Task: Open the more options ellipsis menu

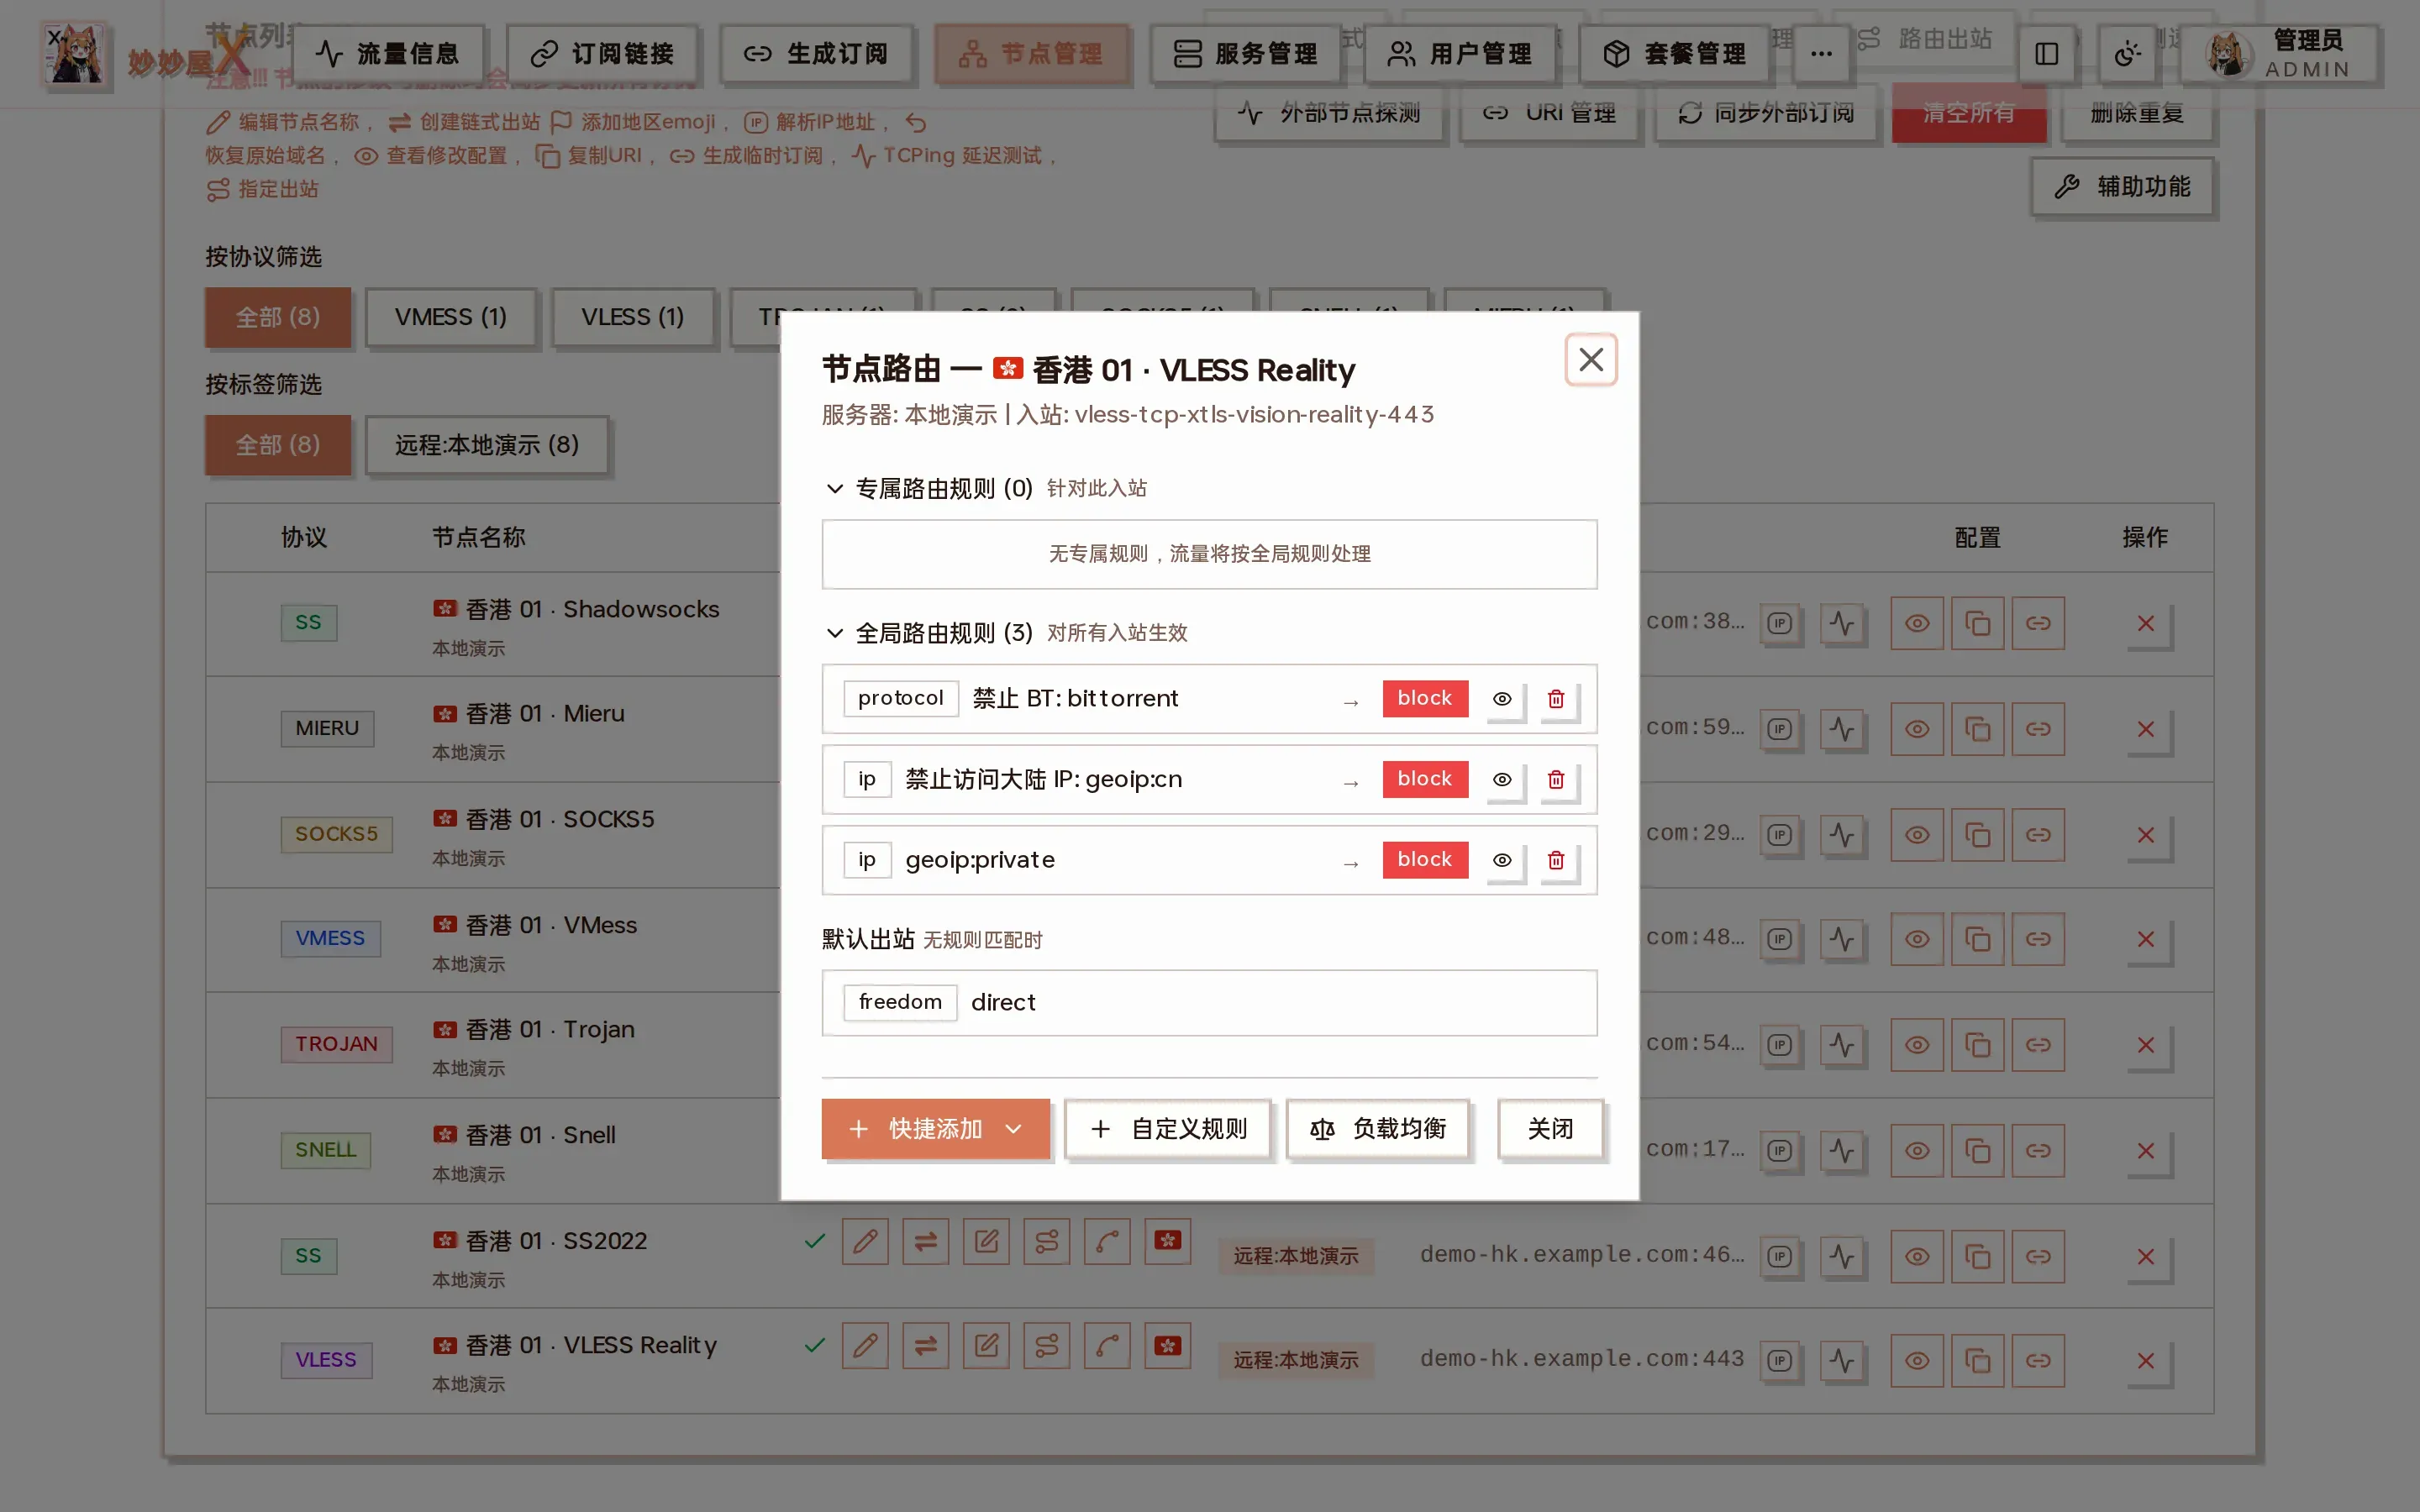Action: pyautogui.click(x=1821, y=54)
